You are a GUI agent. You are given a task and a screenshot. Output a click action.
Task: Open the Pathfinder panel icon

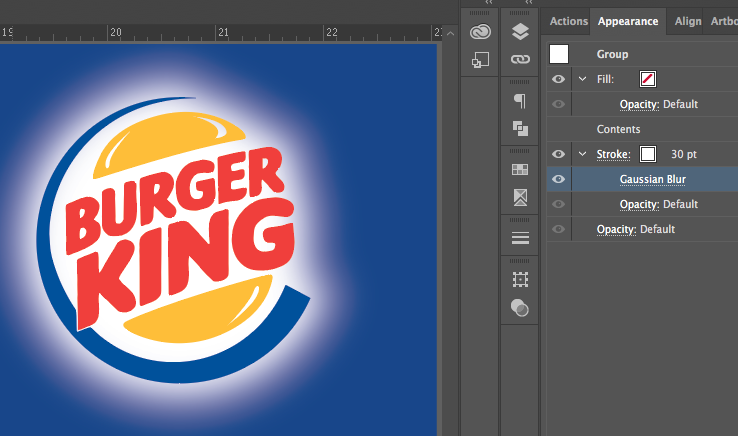pyautogui.click(x=520, y=129)
